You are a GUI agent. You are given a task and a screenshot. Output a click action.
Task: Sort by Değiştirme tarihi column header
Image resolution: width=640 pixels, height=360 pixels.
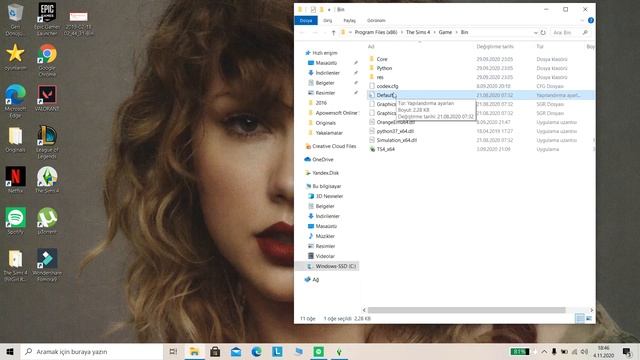pos(495,47)
